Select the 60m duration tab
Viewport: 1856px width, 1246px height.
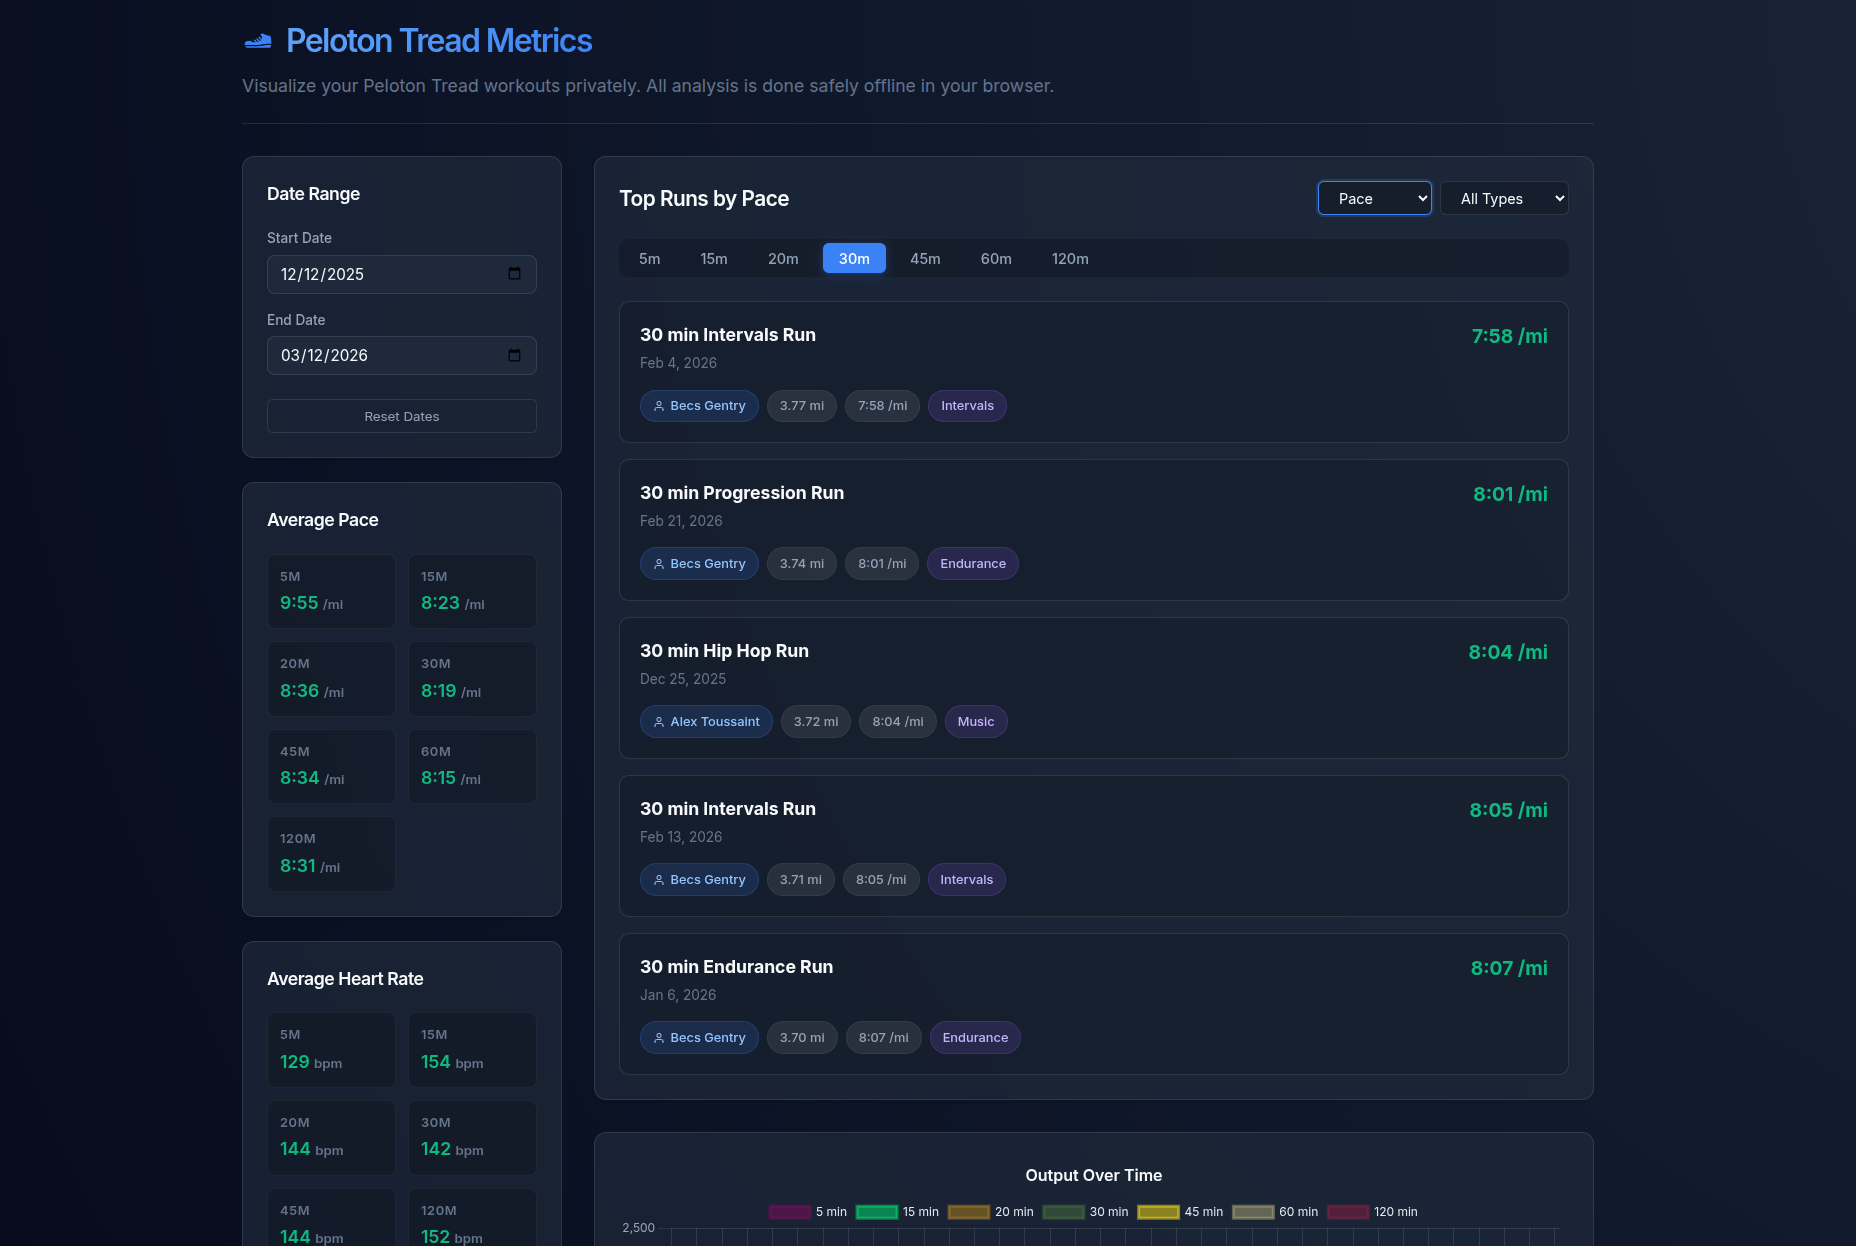pos(996,258)
